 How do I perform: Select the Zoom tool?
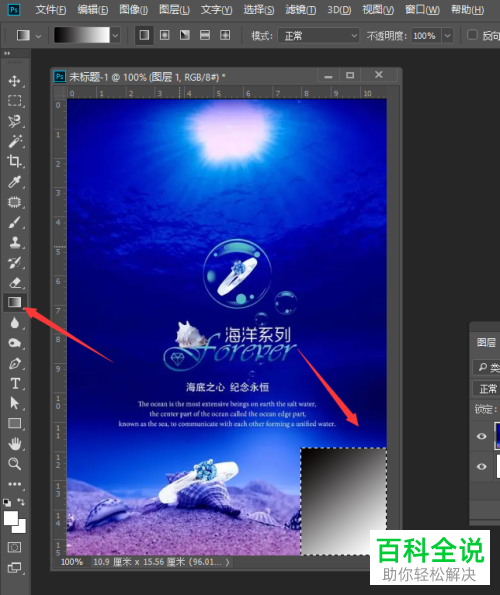tap(14, 464)
